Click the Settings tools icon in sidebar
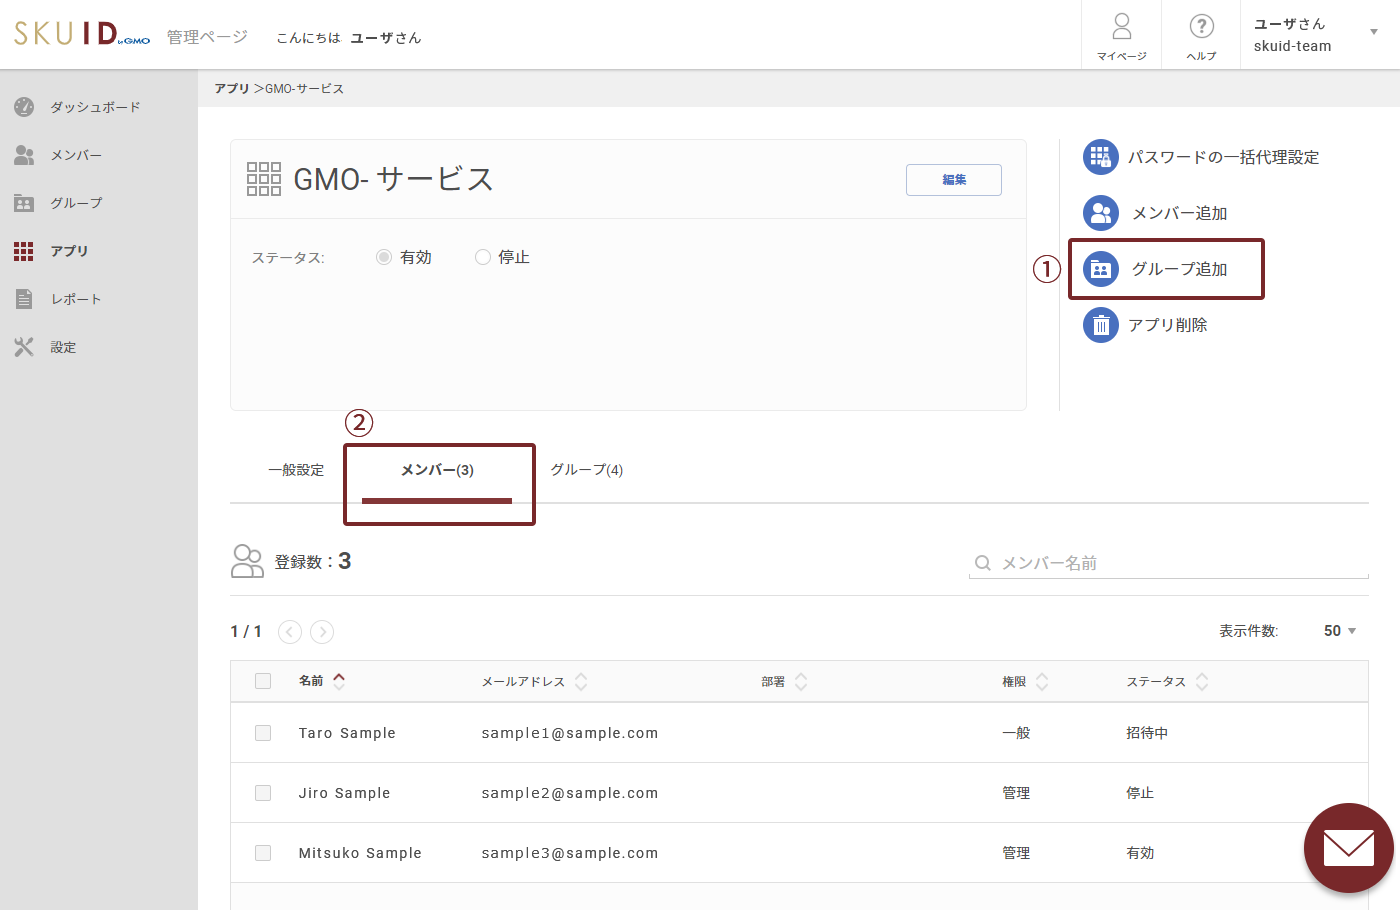The image size is (1400, 910). point(24,347)
